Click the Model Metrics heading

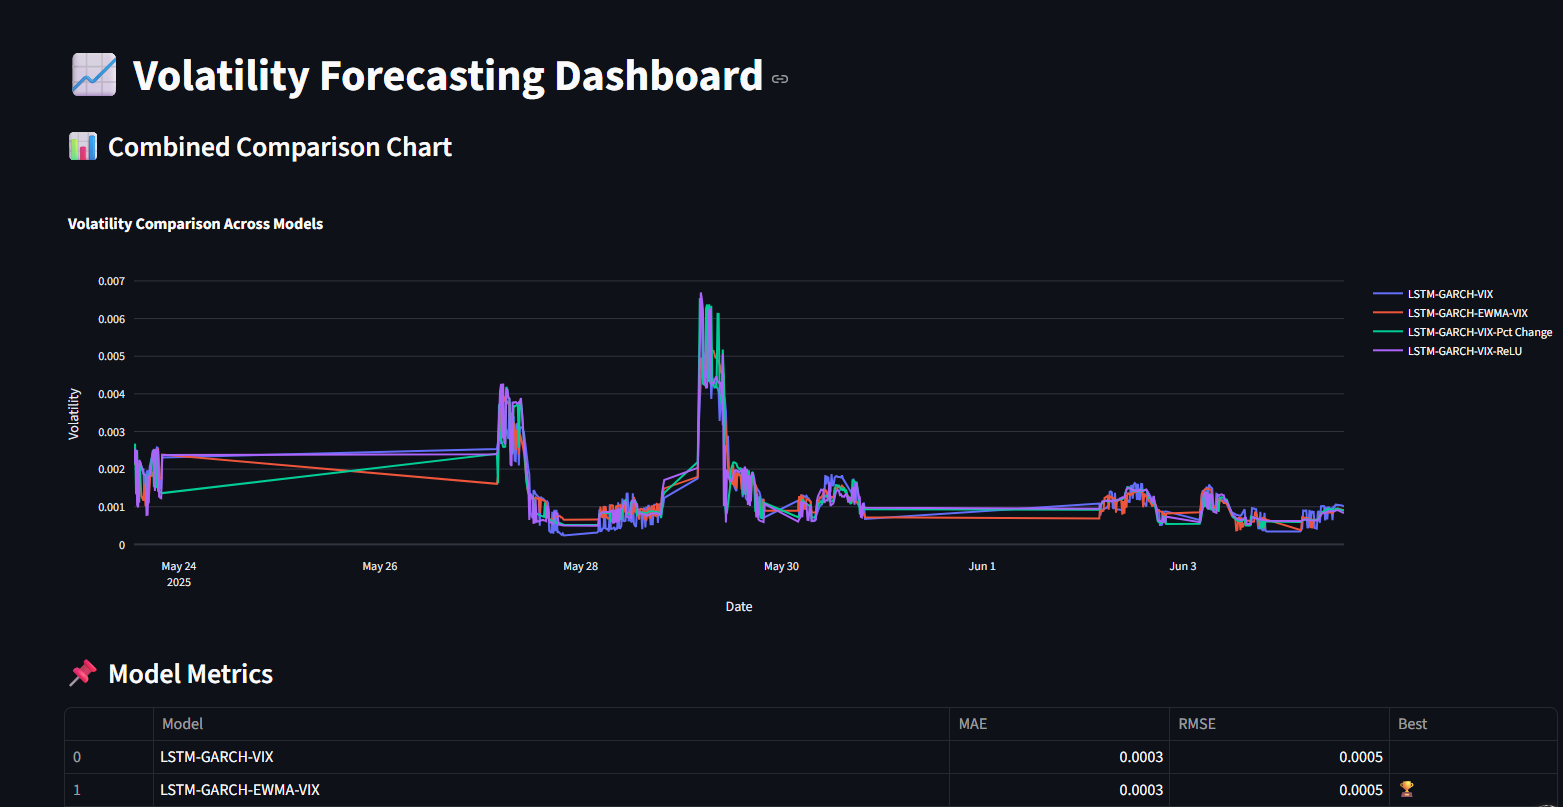point(190,674)
